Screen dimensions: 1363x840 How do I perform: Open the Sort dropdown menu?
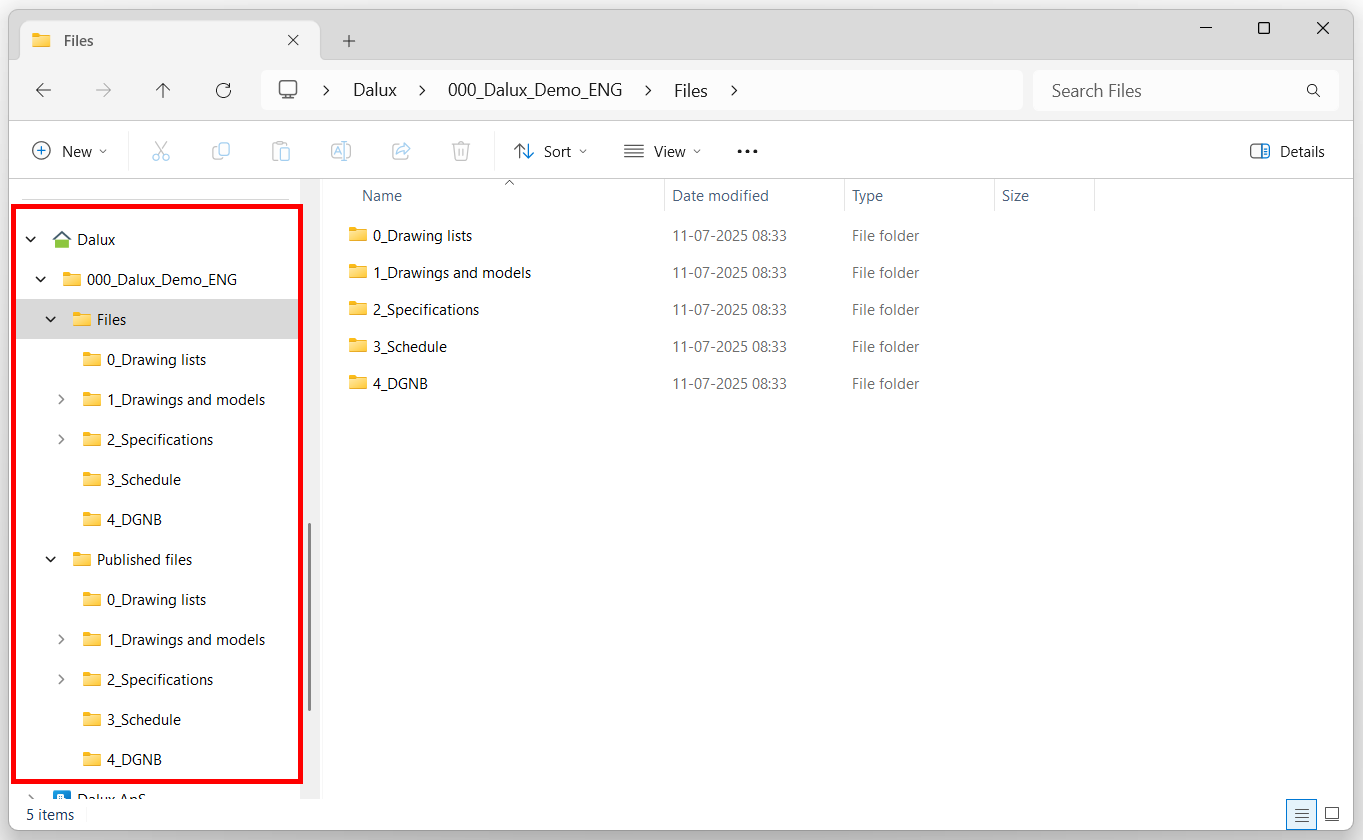pyautogui.click(x=550, y=151)
